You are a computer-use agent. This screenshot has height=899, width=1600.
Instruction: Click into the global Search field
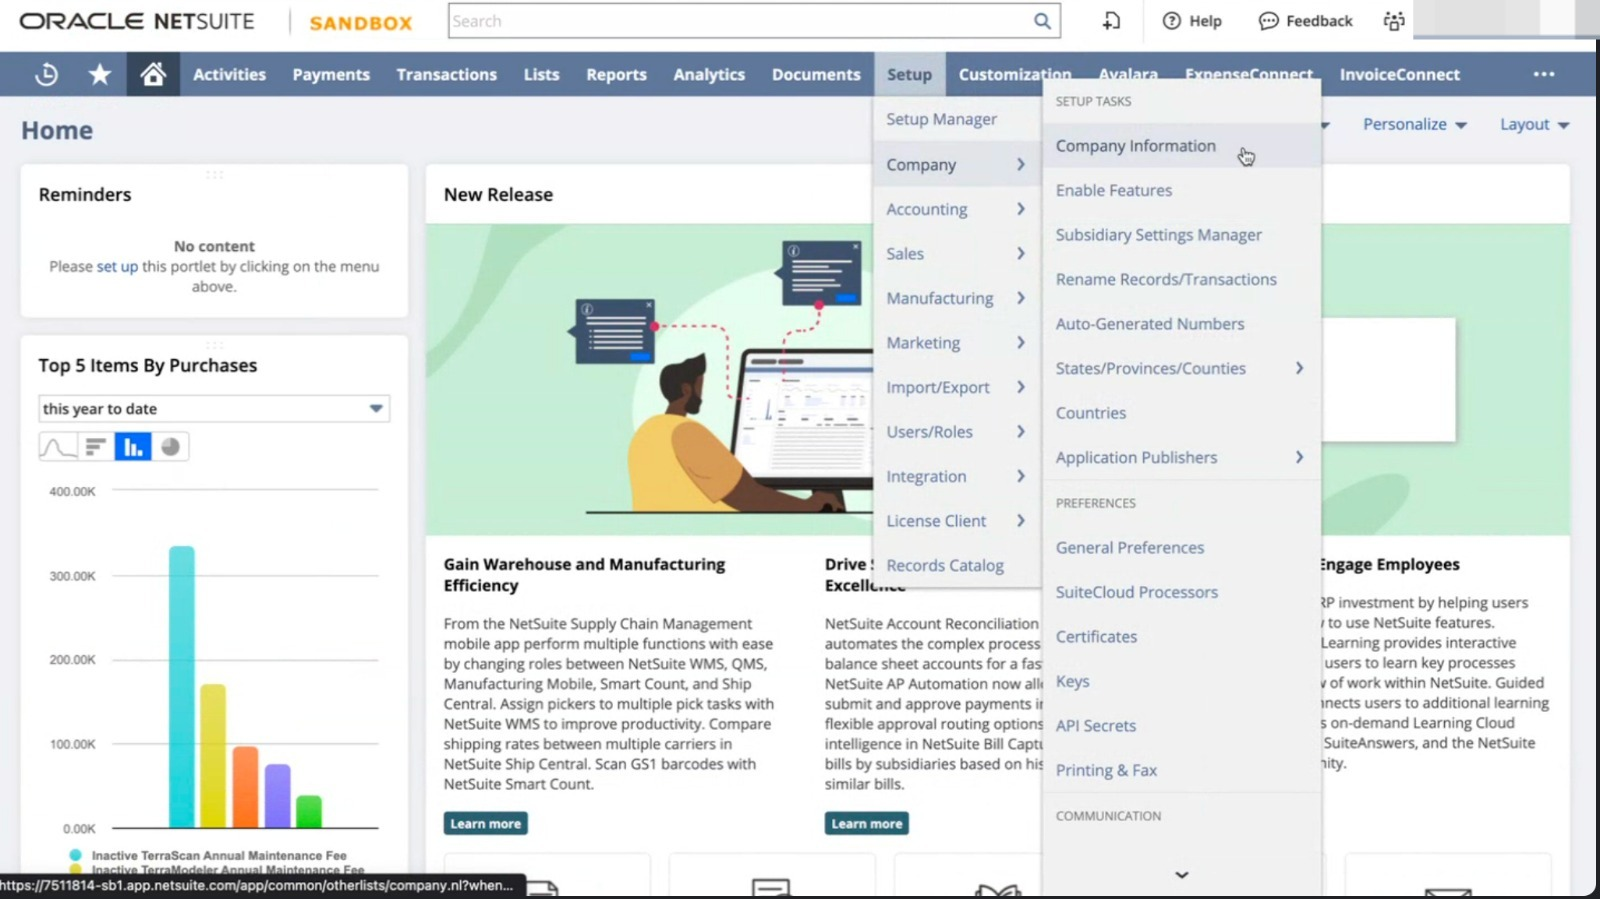pyautogui.click(x=738, y=21)
